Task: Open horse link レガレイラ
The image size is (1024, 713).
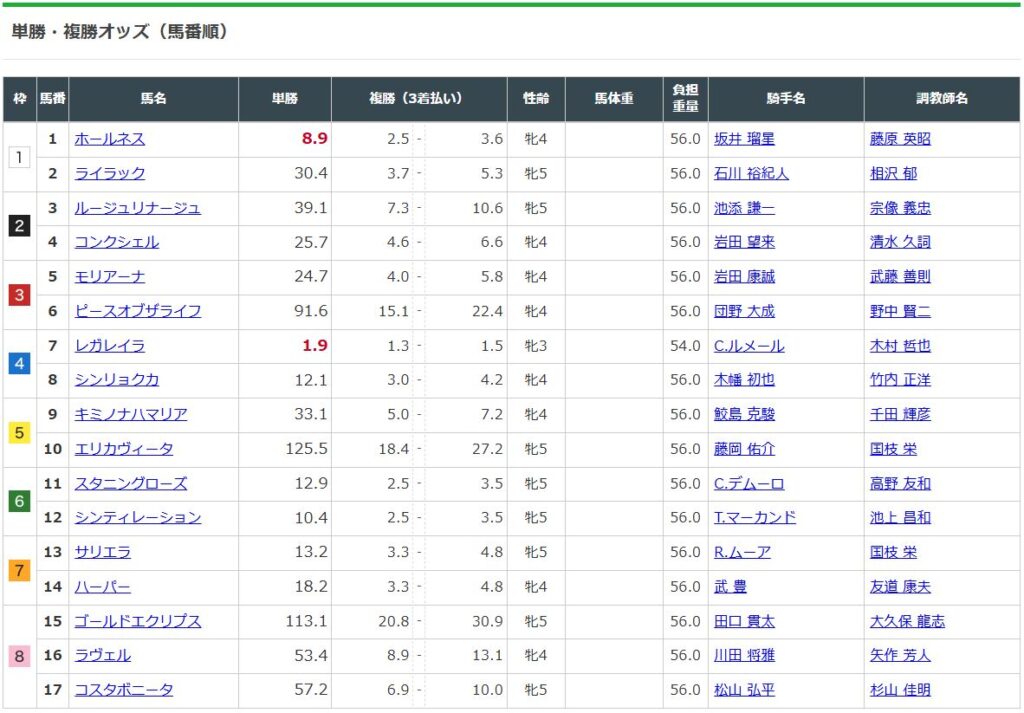Action: (x=110, y=346)
